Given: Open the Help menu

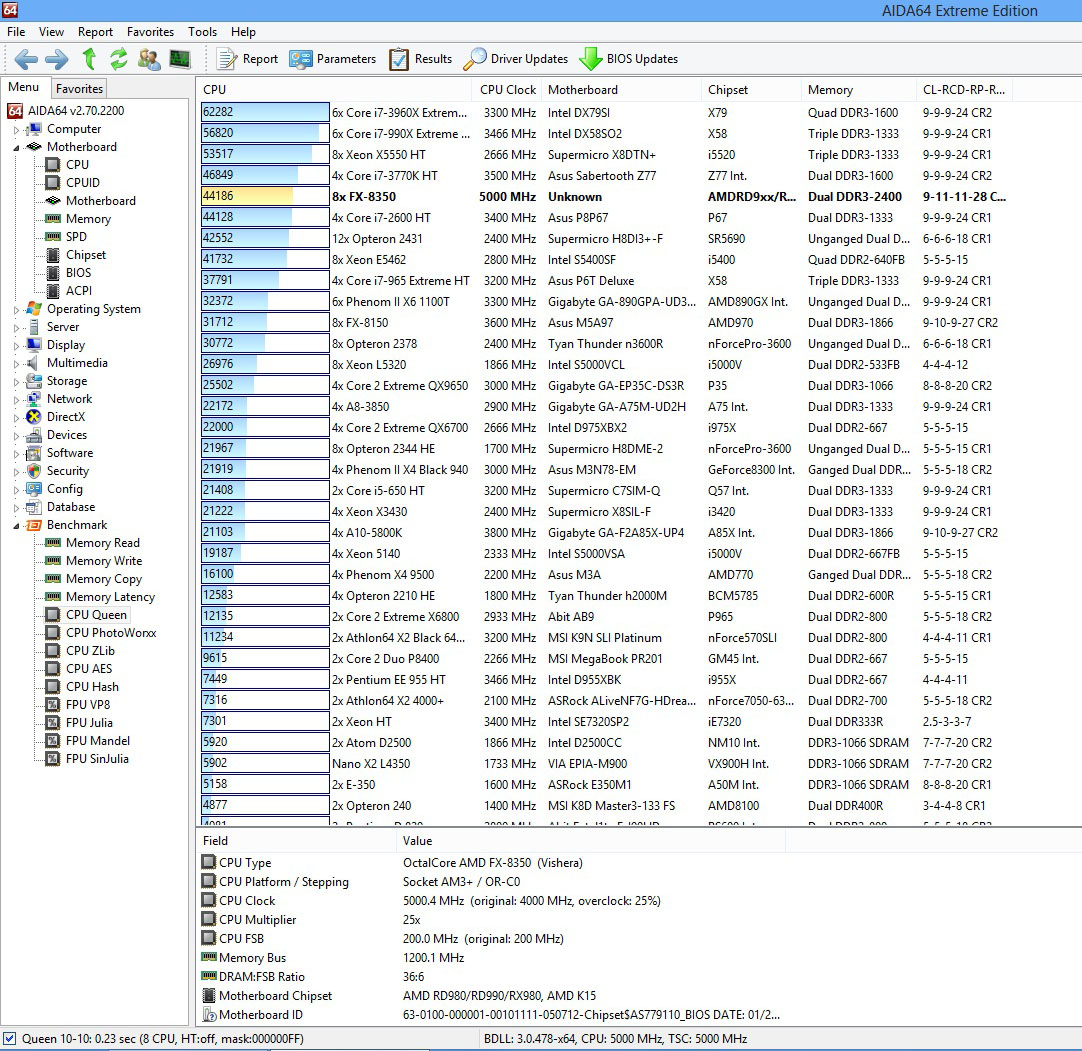Looking at the screenshot, I should click(243, 32).
